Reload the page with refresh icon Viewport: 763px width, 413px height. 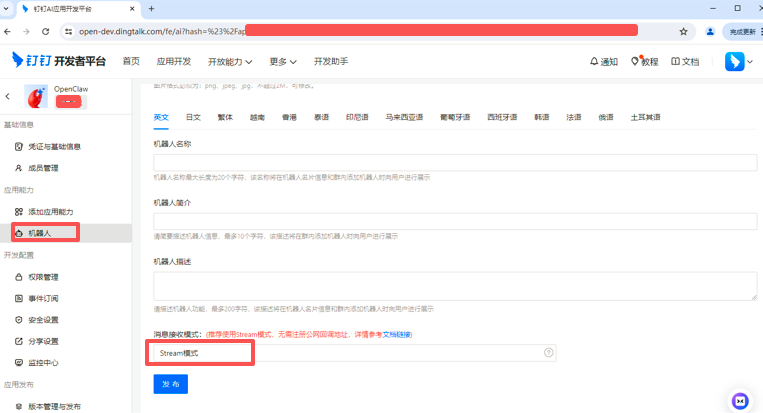tap(45, 32)
